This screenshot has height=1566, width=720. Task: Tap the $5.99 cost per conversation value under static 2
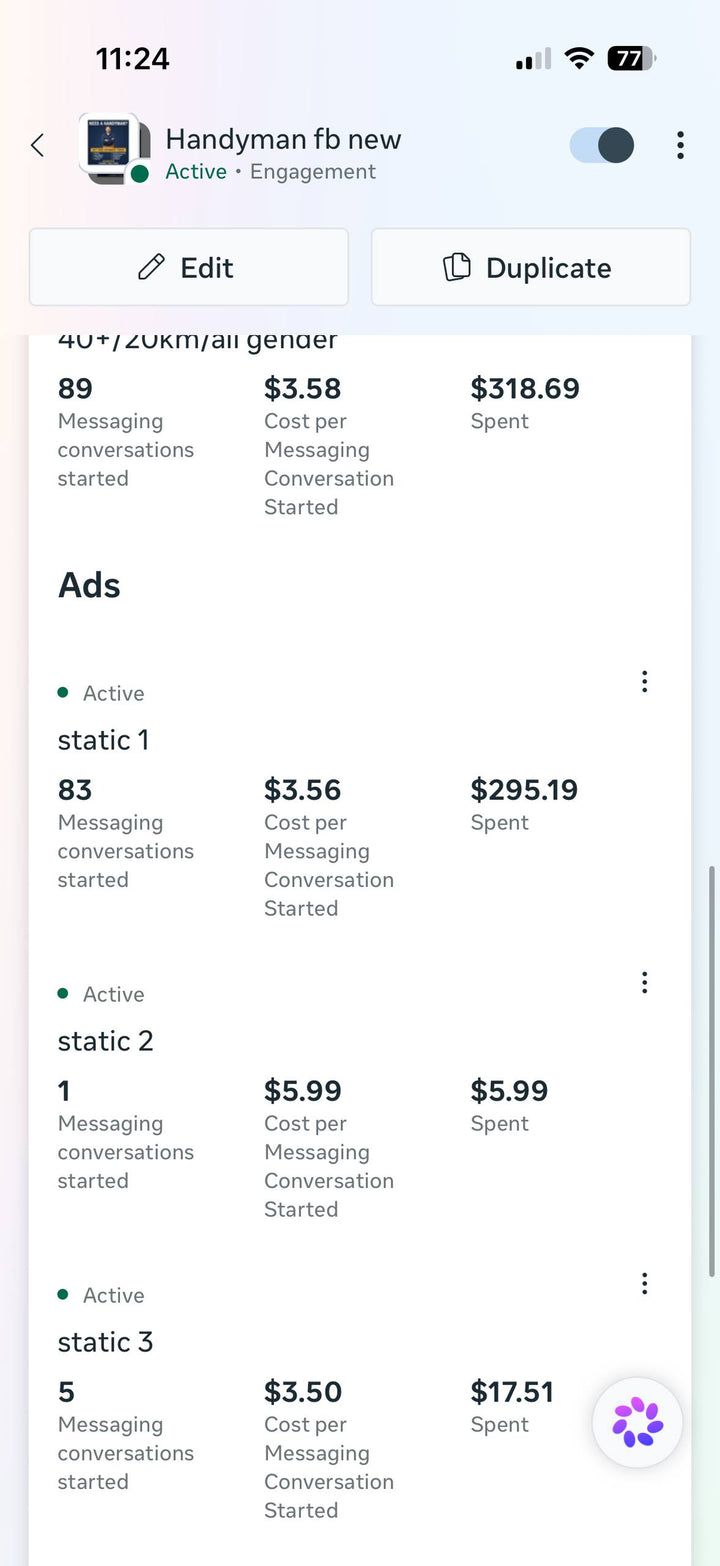point(303,1091)
